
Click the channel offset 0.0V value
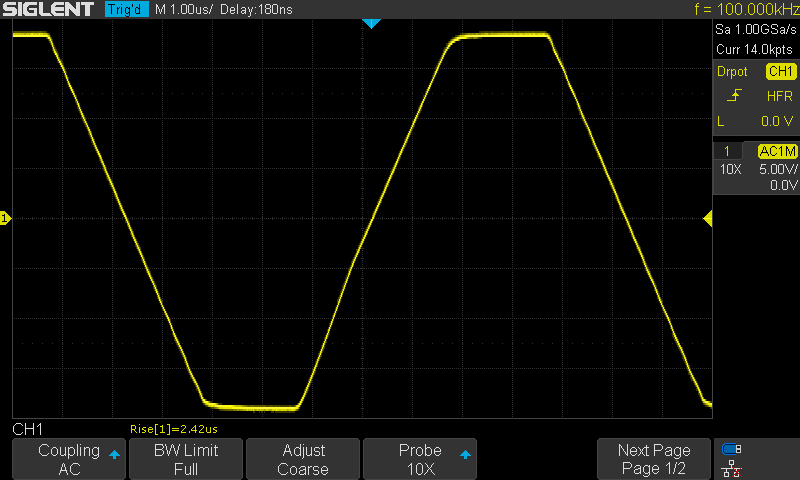(783, 185)
